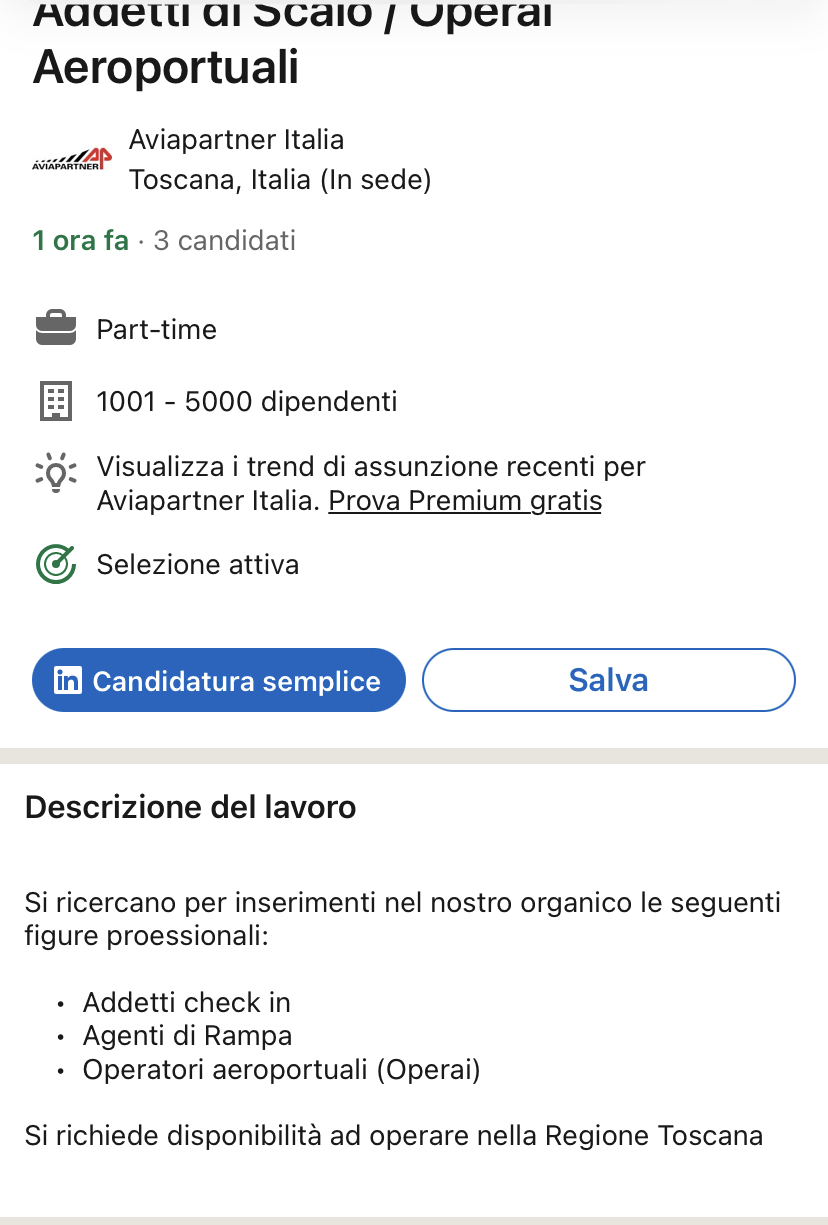The image size is (828, 1225).
Task: Click the Toscana, Italia (In sede) location
Action: click(280, 180)
